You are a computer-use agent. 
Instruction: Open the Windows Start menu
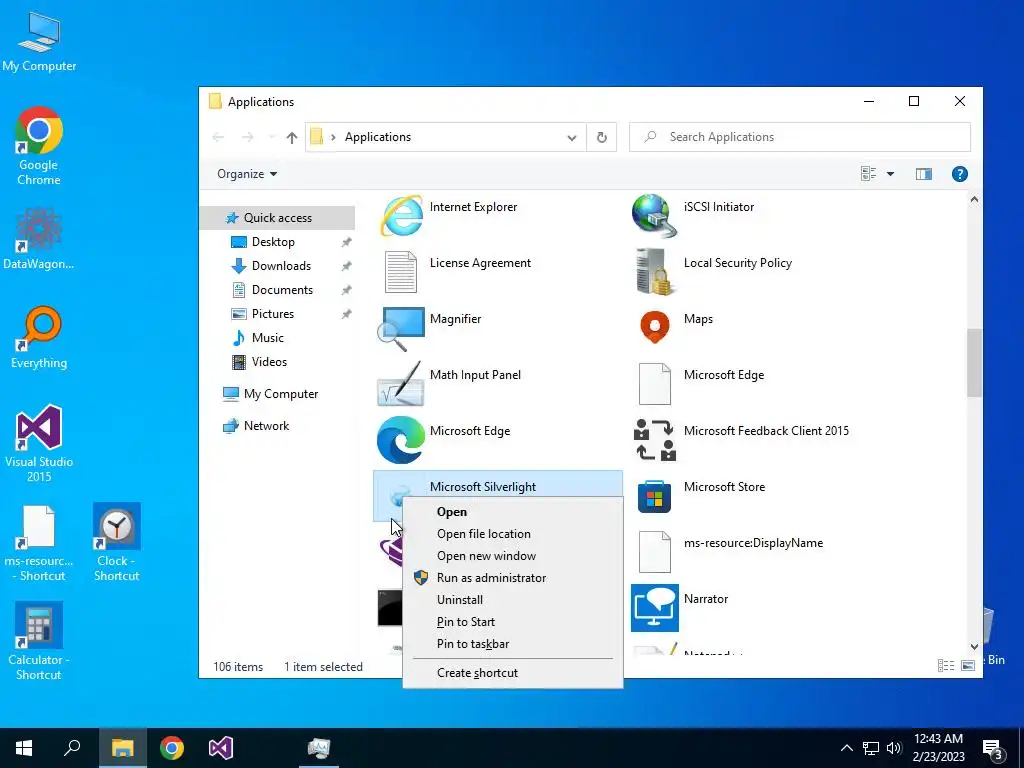24,748
